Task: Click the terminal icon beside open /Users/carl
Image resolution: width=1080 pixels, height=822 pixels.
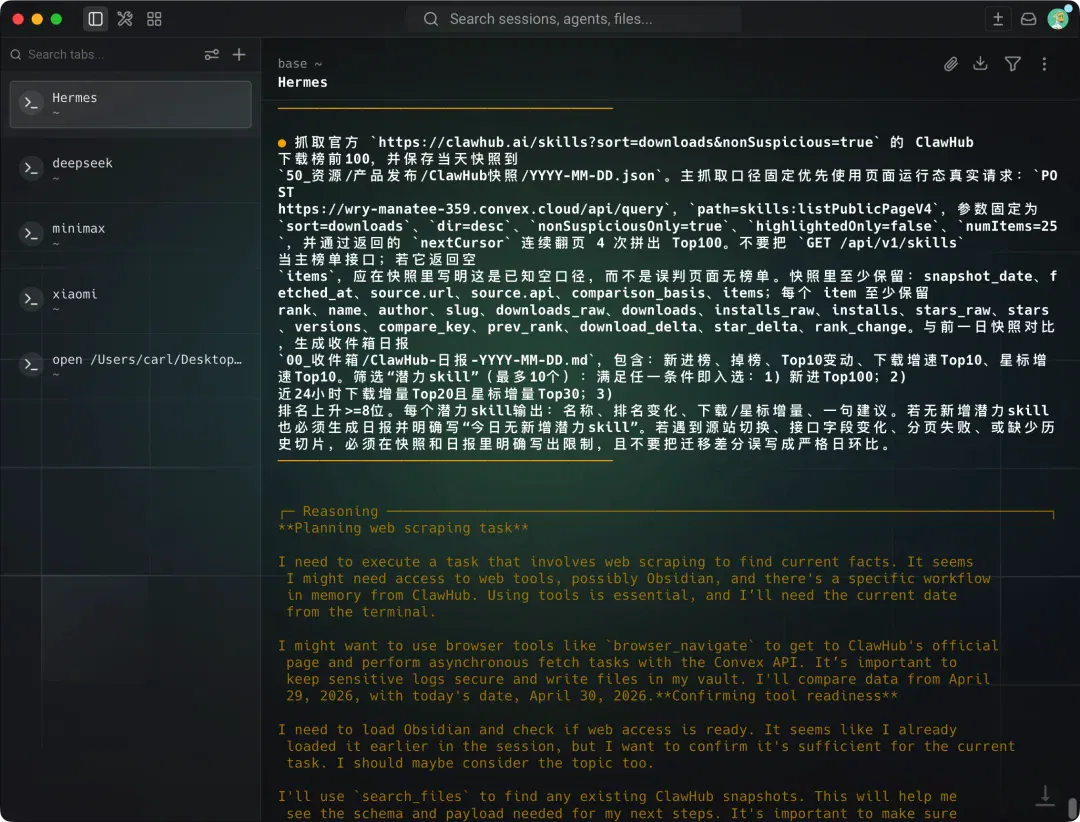Action: [31, 364]
